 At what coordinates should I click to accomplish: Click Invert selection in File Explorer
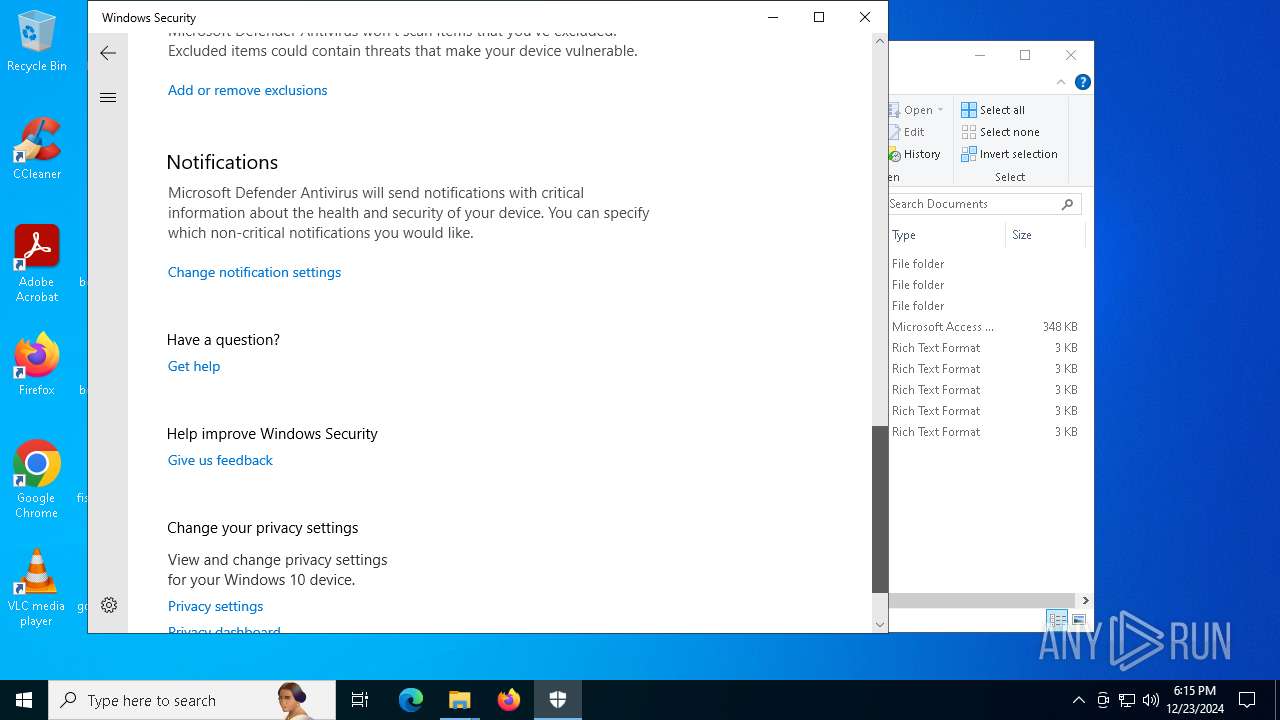pos(1009,154)
